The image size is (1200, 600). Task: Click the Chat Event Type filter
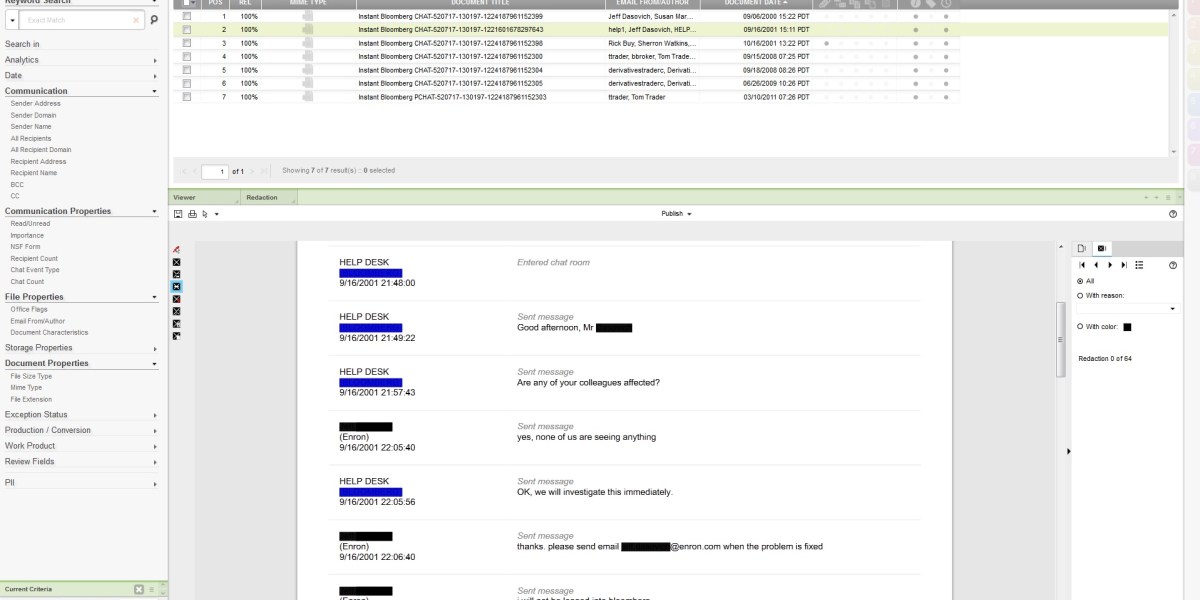[35, 270]
